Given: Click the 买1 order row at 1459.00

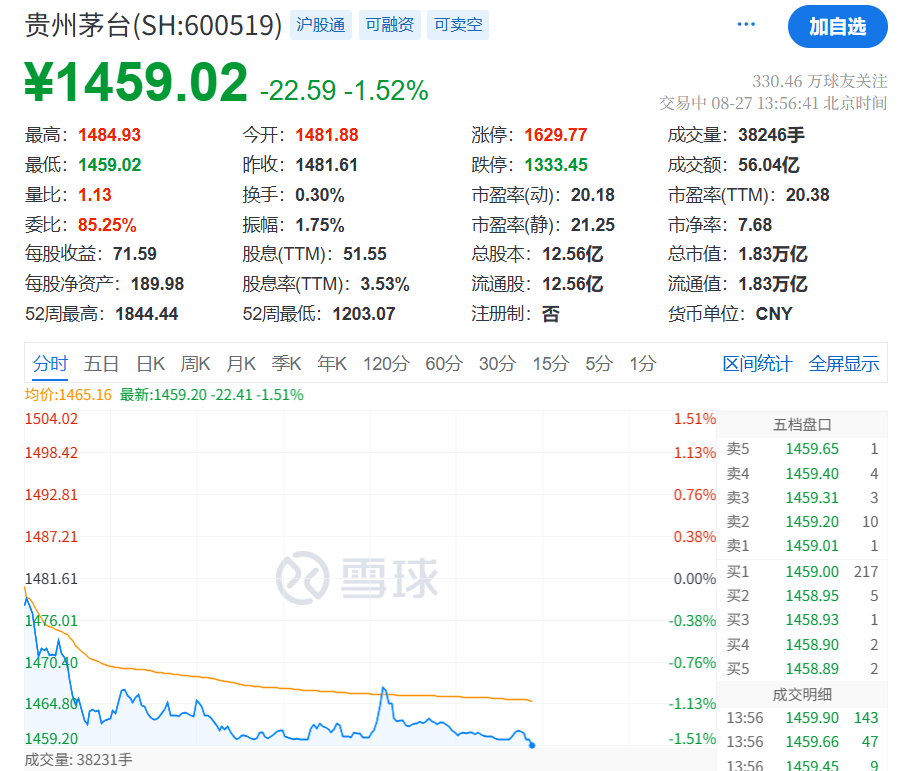Looking at the screenshot, I should (802, 572).
